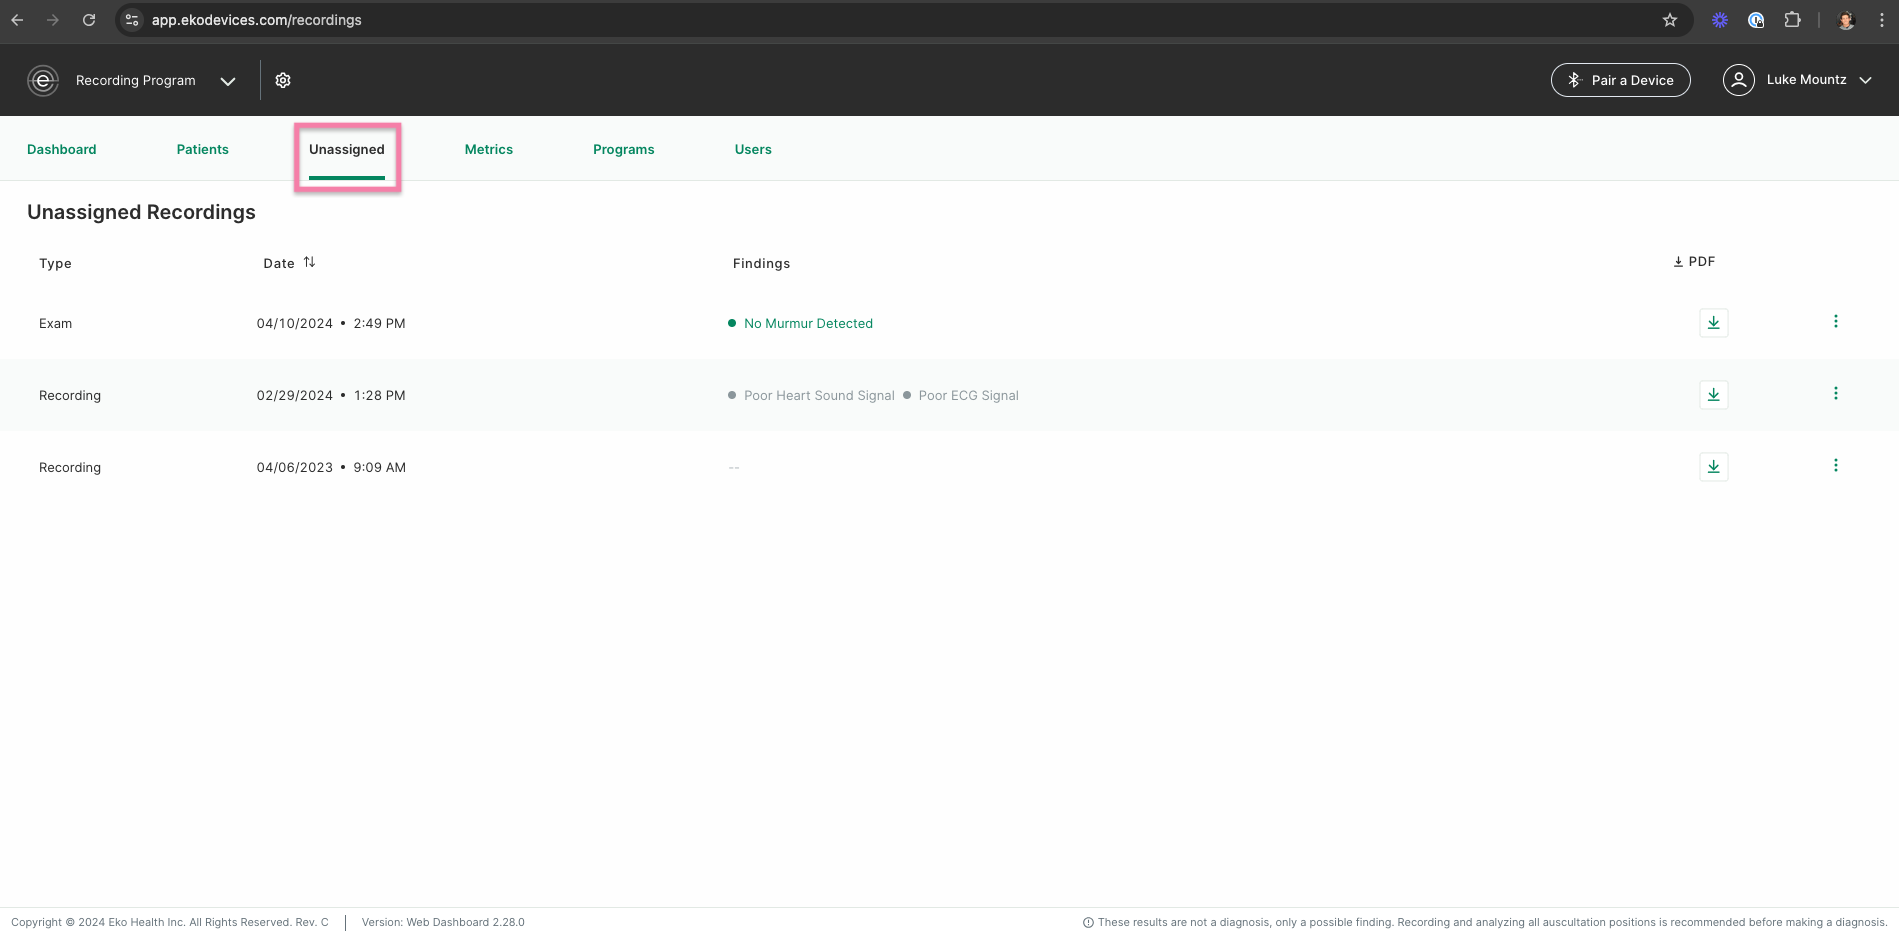Open the Luke Mountz user menu chevron
The image size is (1899, 933).
coord(1865,80)
